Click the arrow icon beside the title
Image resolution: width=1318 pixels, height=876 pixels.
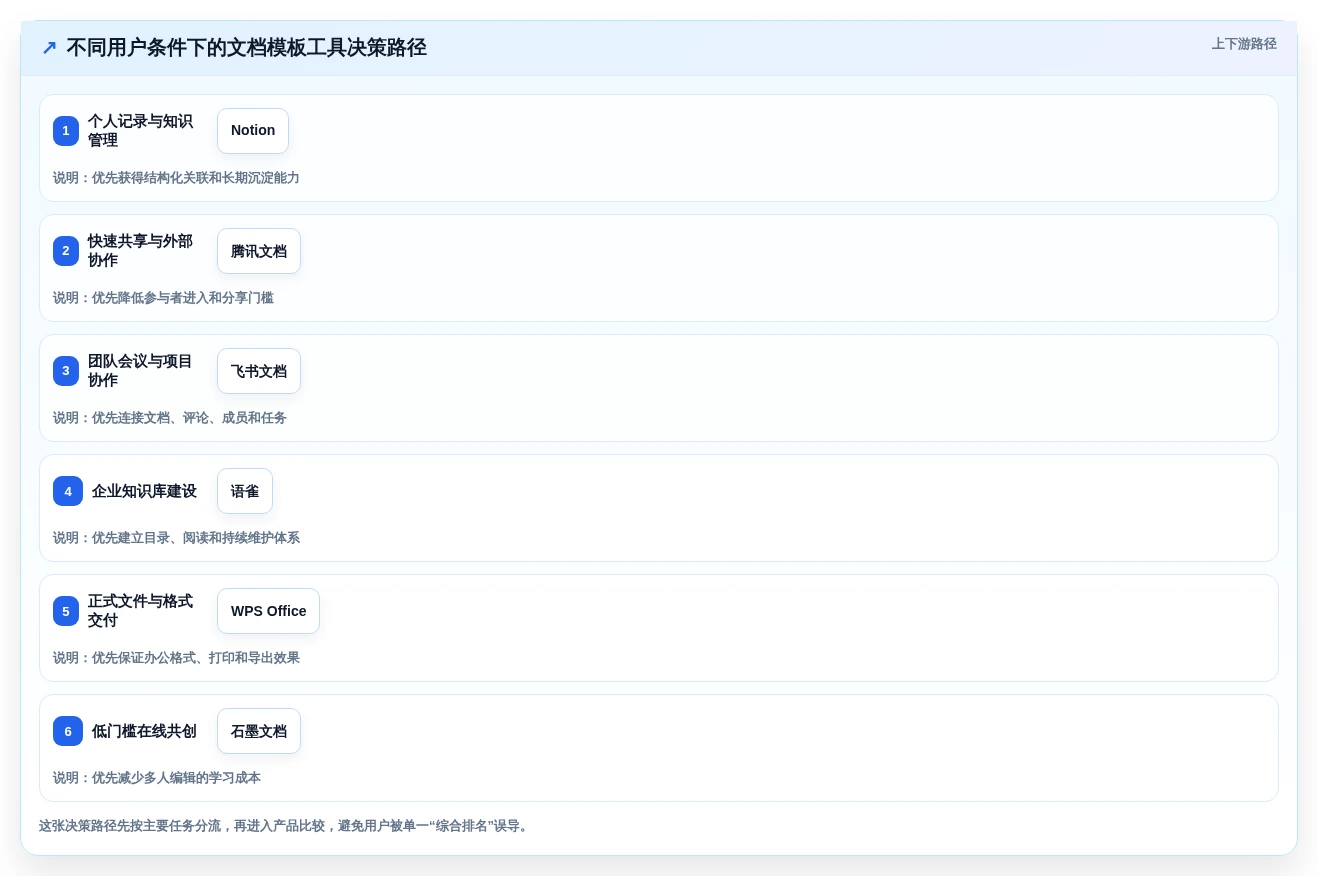[49, 47]
